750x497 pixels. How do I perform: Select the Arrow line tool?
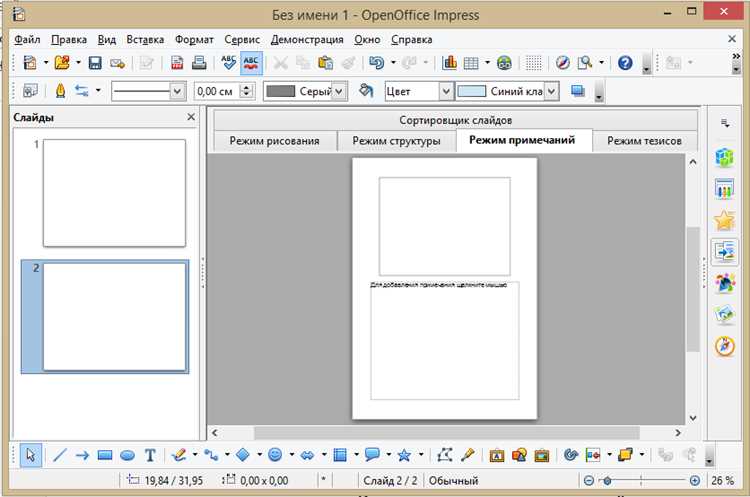click(x=82, y=455)
